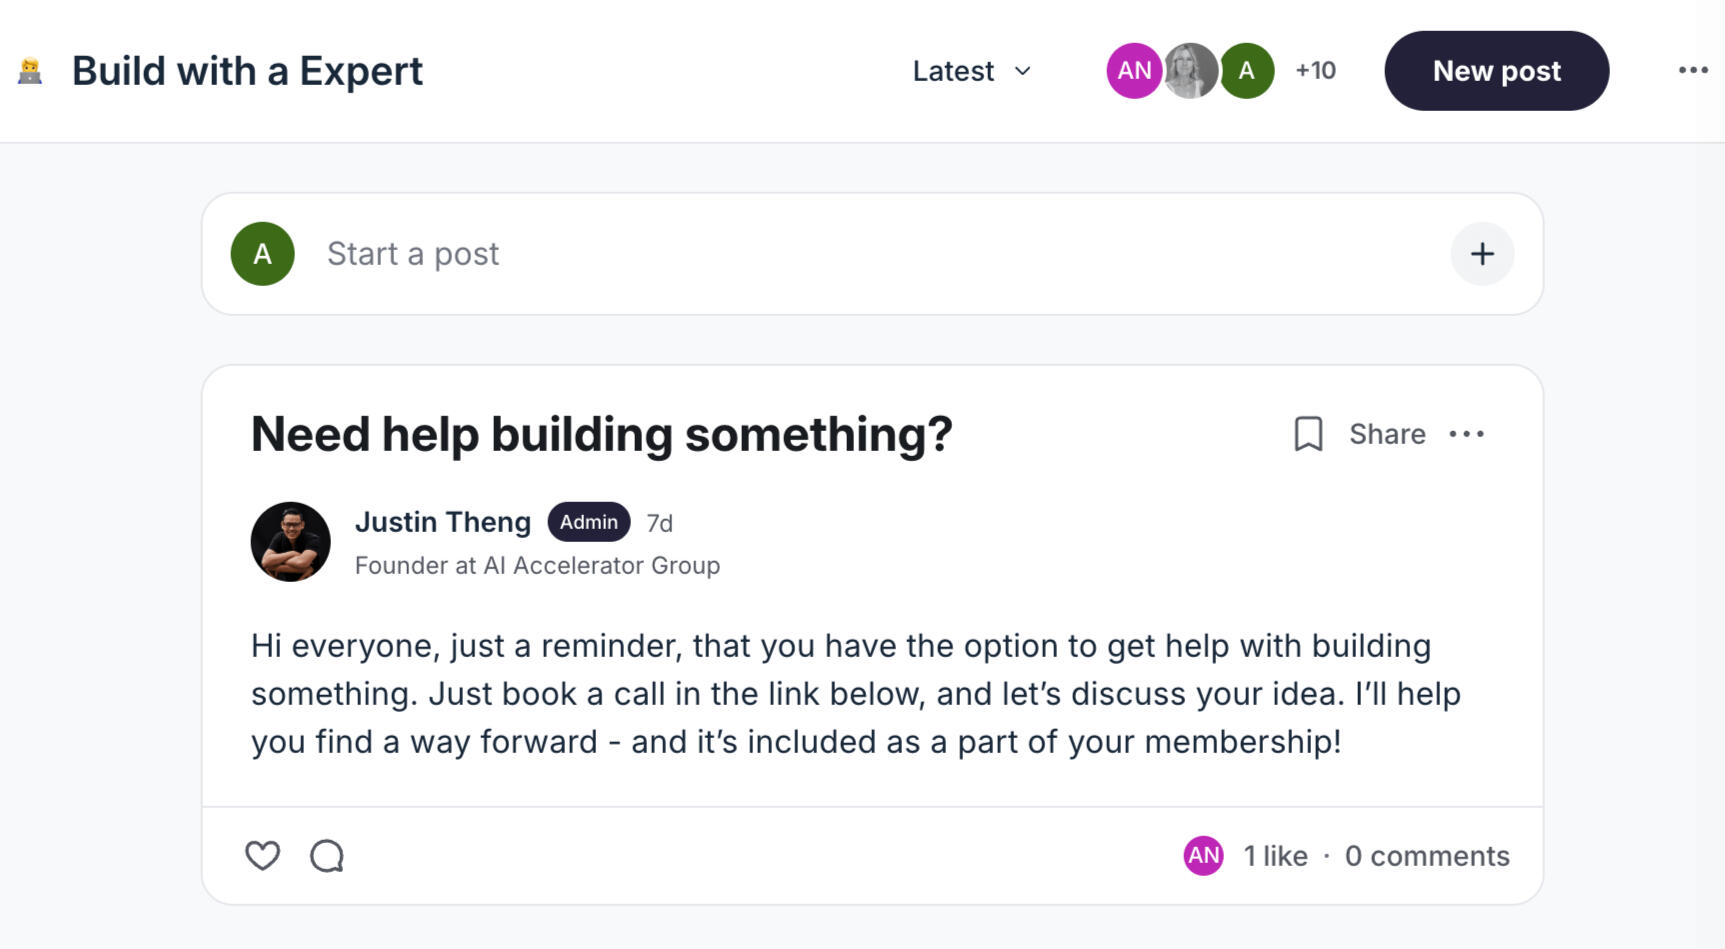Open the Latest sort dropdown

(x=971, y=71)
